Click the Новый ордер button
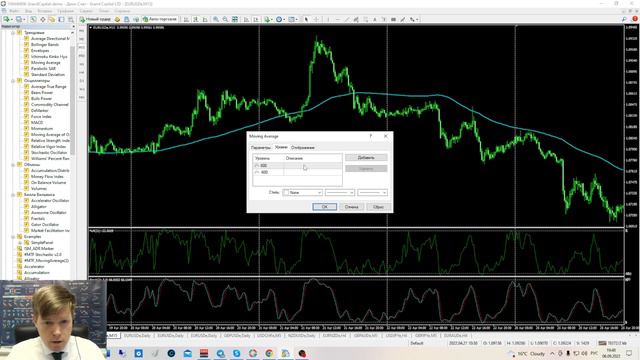This screenshot has height=360, width=640. (95, 19)
